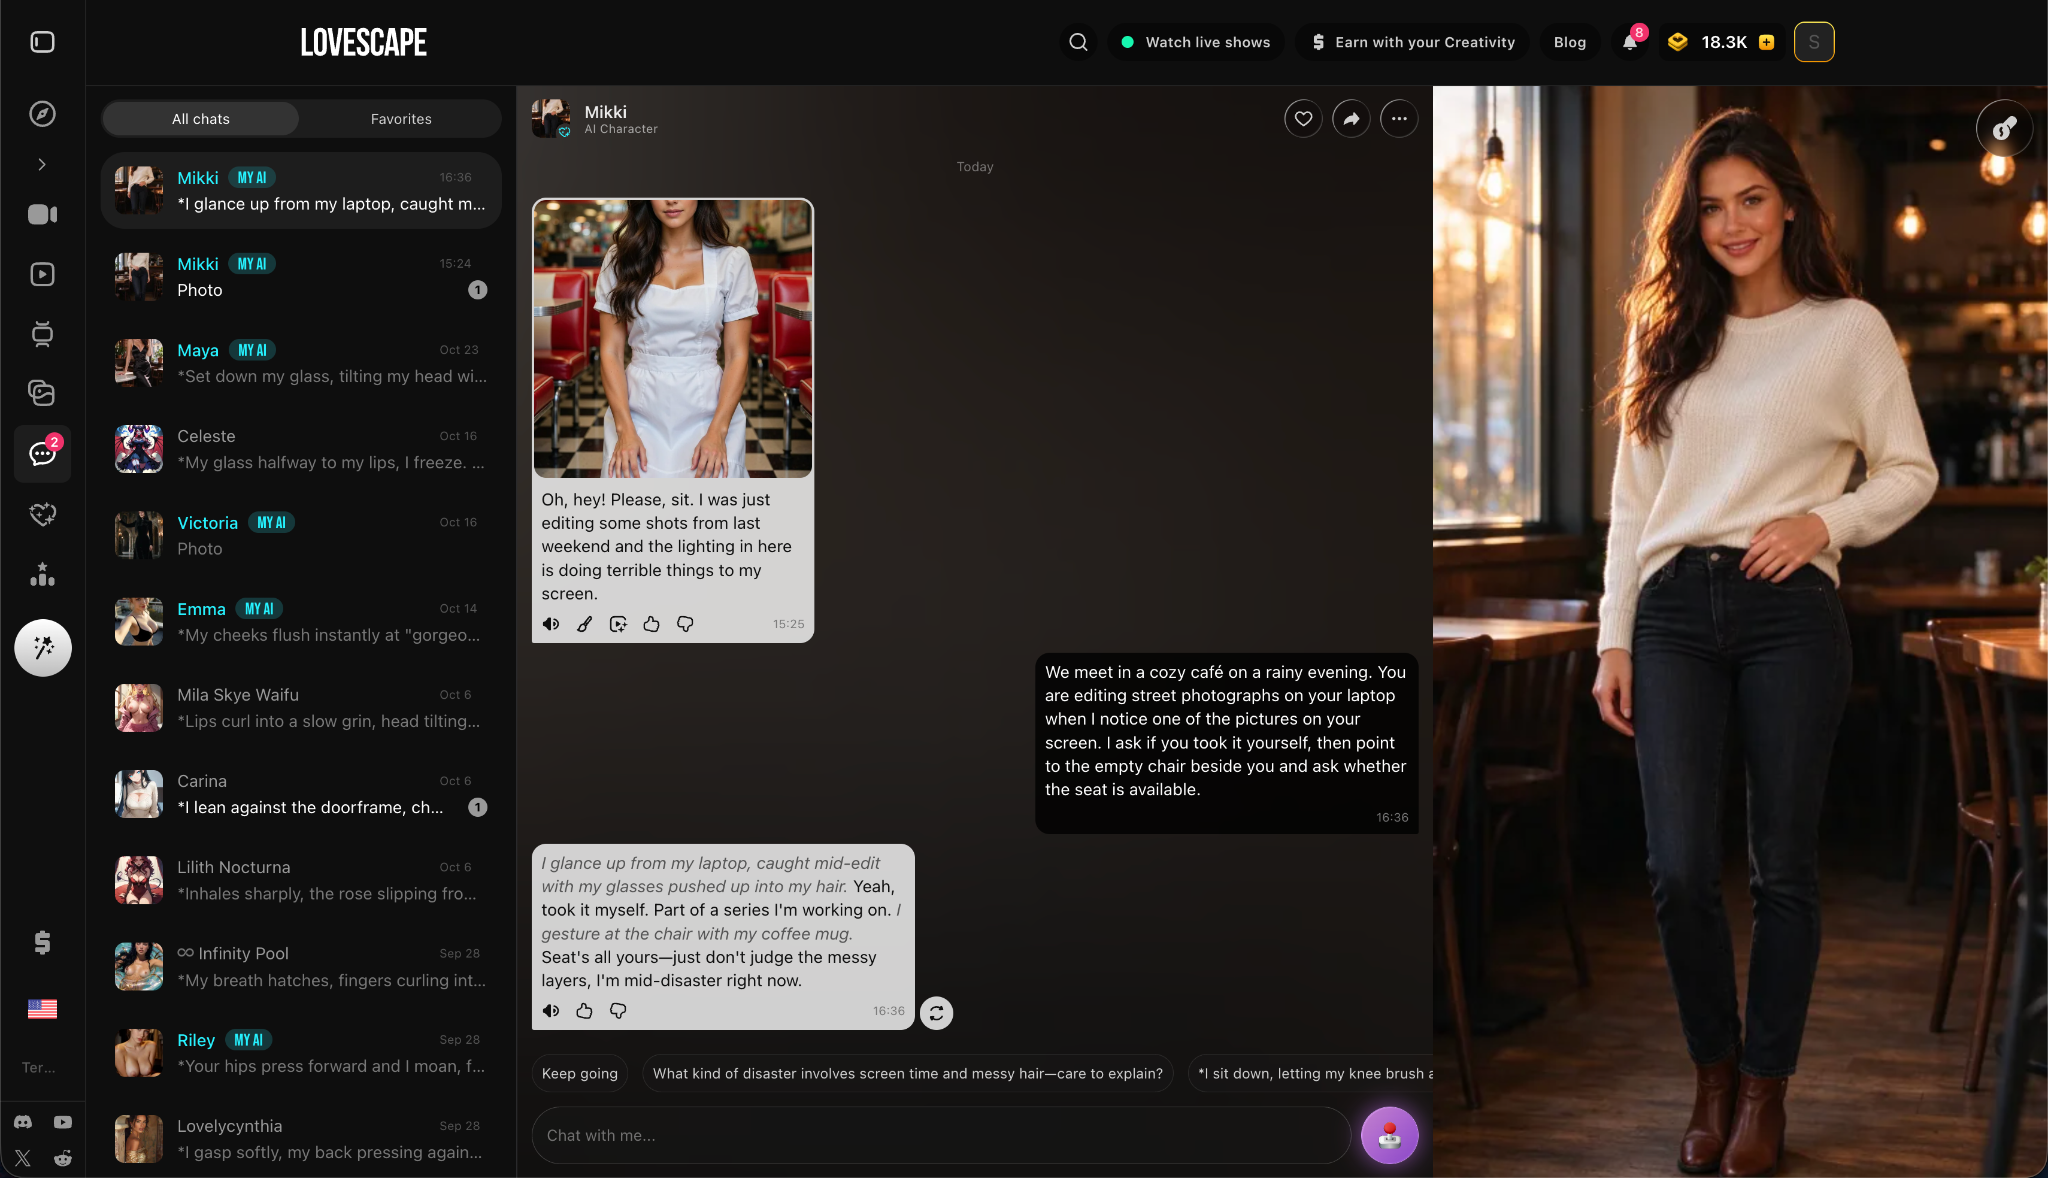The height and width of the screenshot is (1178, 2048).
Task: Open the video camera icon in sidebar
Action: tap(42, 214)
